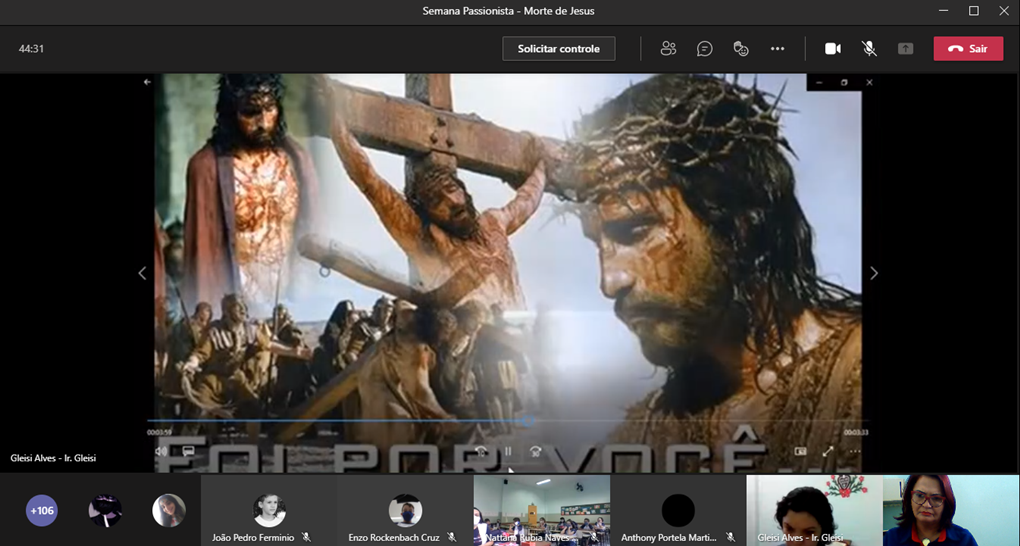This screenshot has width=1020, height=546.
Task: Click the video progress slider handle
Action: pyautogui.click(x=528, y=421)
